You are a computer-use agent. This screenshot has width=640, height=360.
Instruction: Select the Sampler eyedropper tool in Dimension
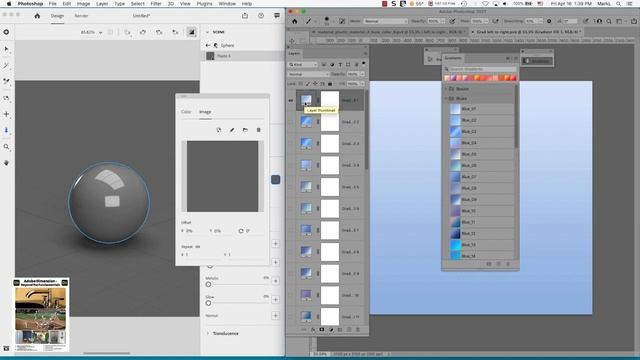6,82
